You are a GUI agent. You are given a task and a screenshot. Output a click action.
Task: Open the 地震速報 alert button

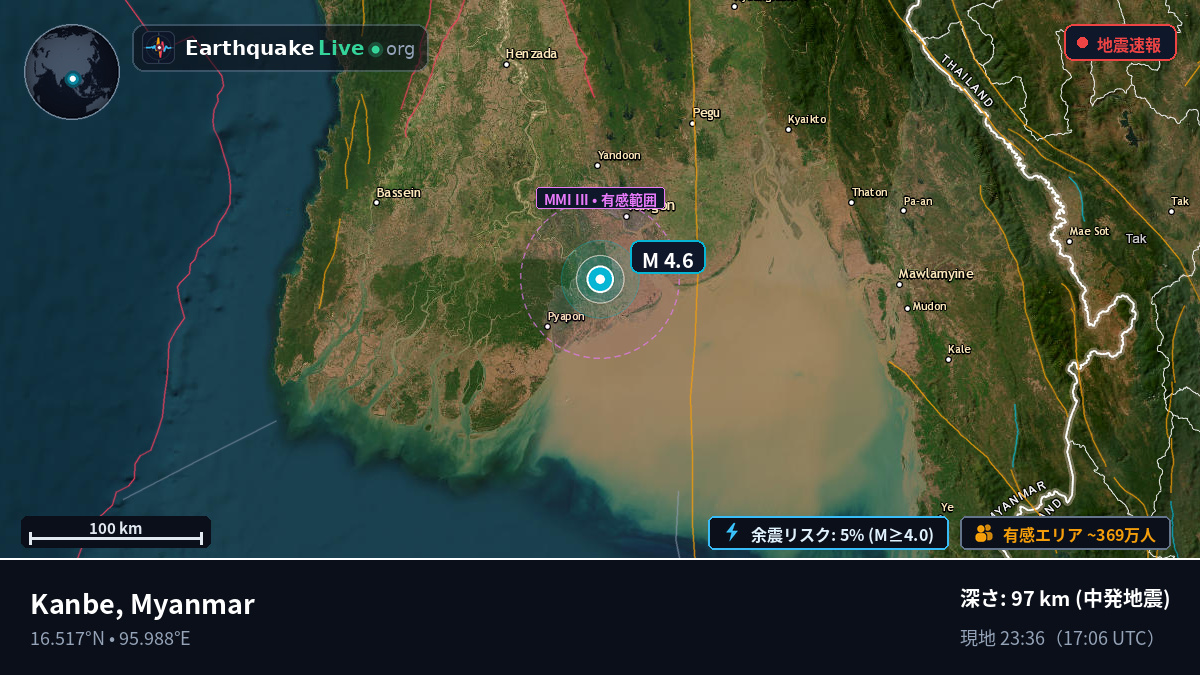pos(1120,43)
